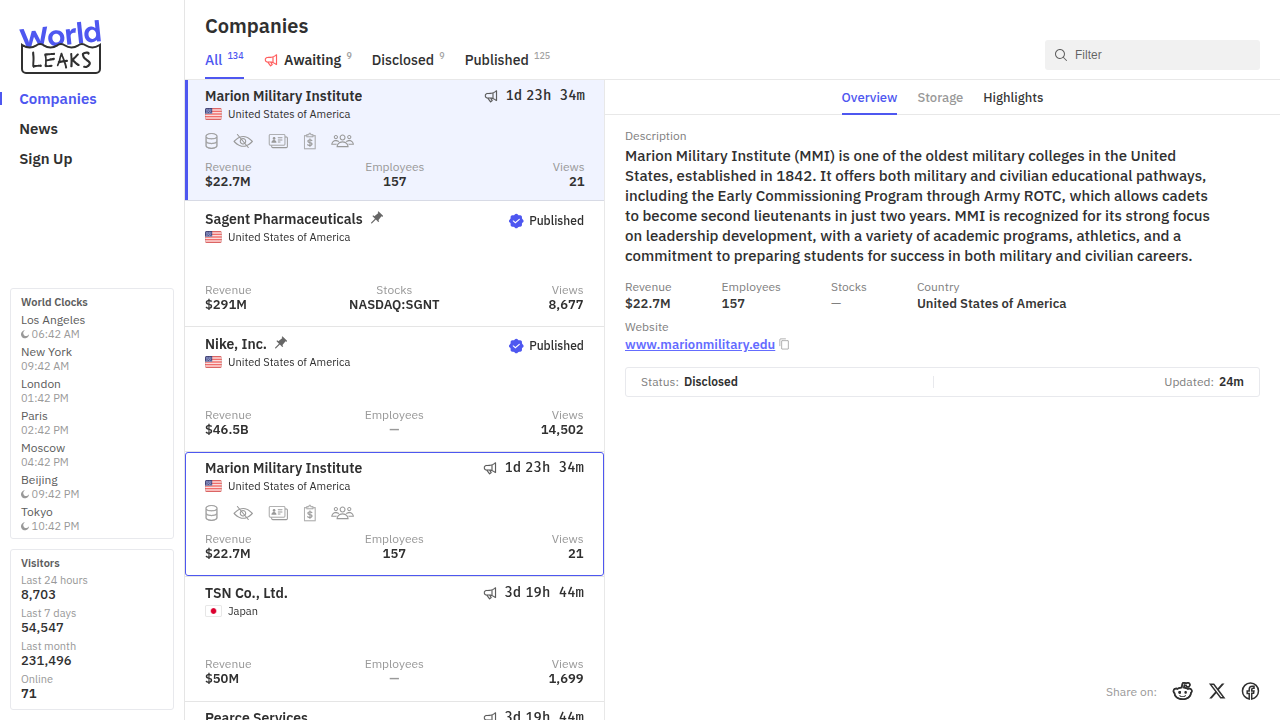The width and height of the screenshot is (1280, 720).
Task: Go to News in the sidebar
Action: pos(39,129)
